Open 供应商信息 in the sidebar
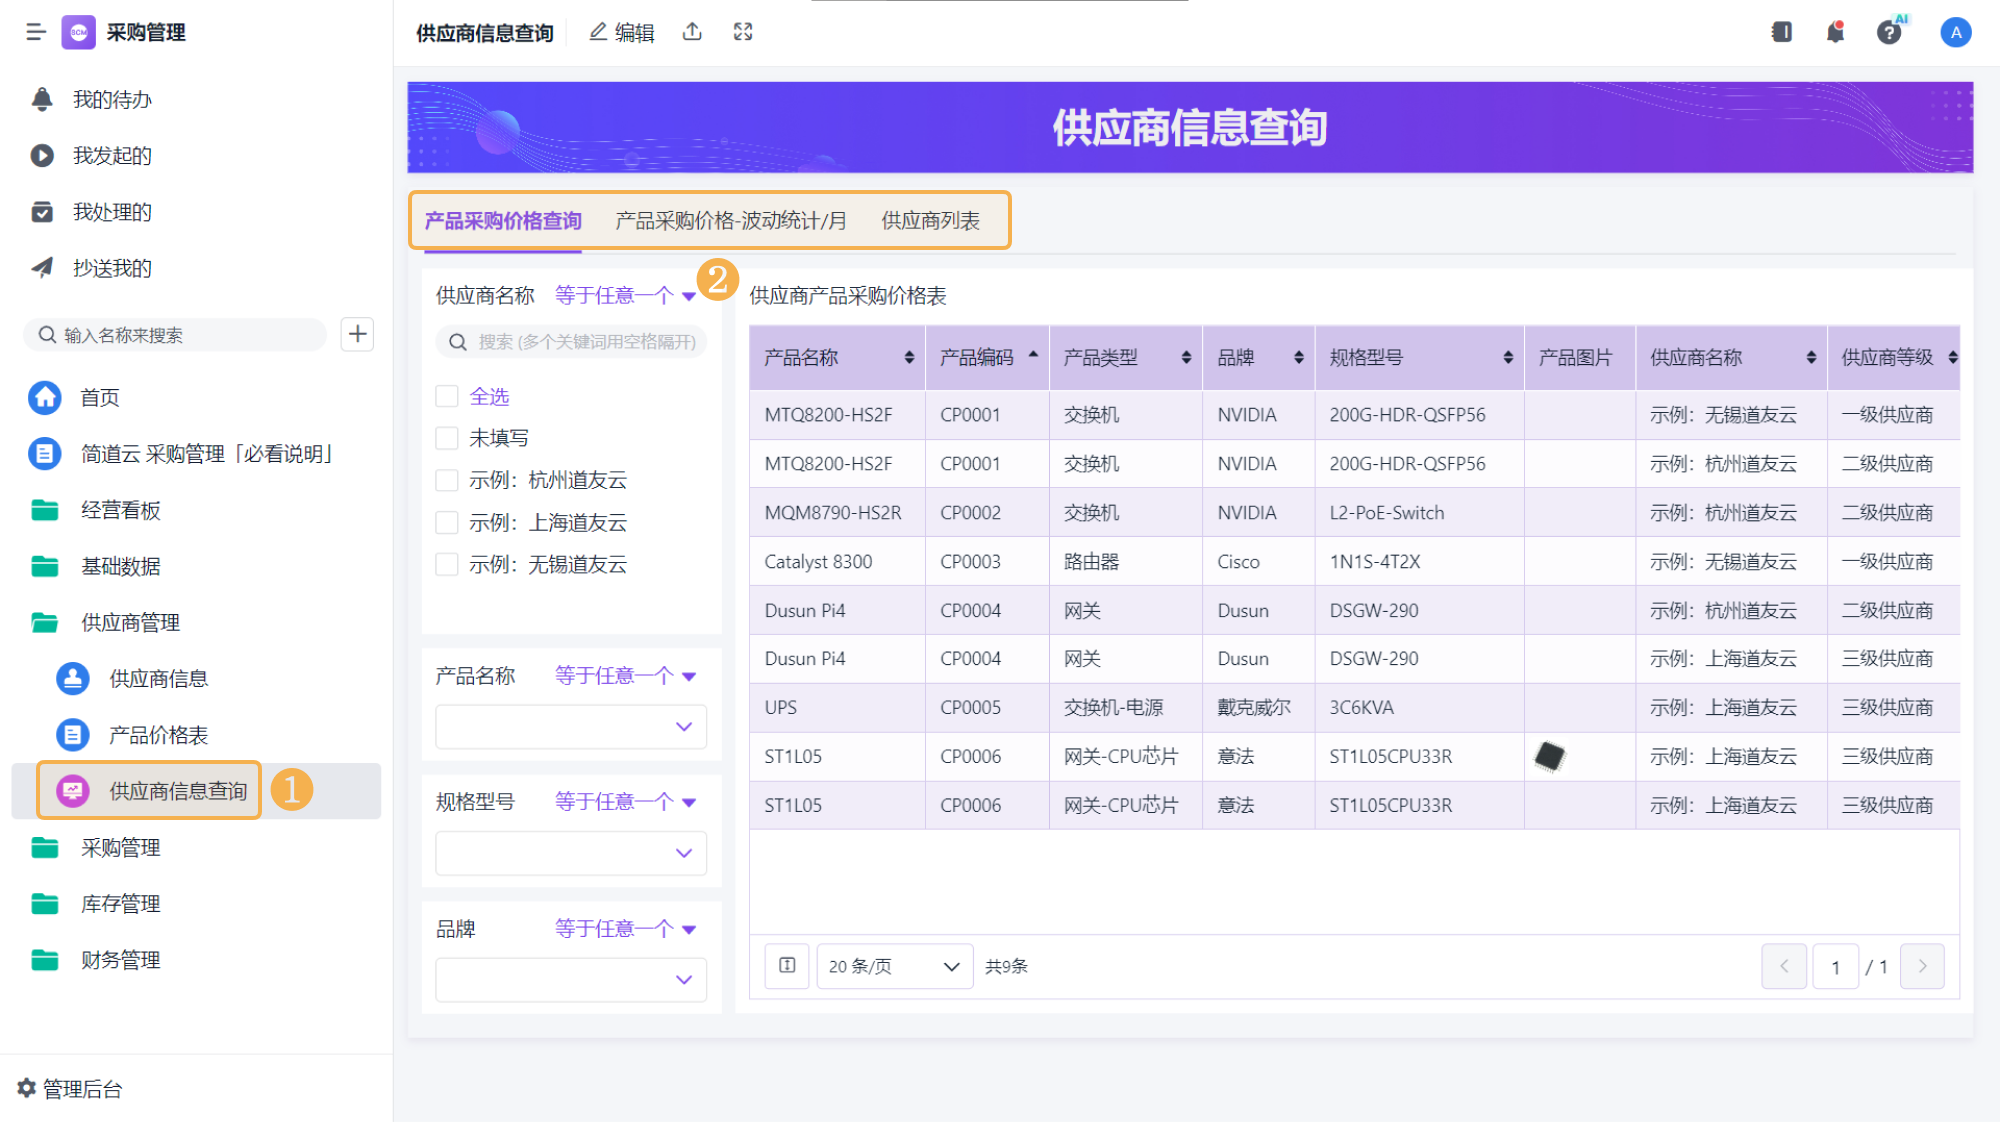 pos(158,678)
